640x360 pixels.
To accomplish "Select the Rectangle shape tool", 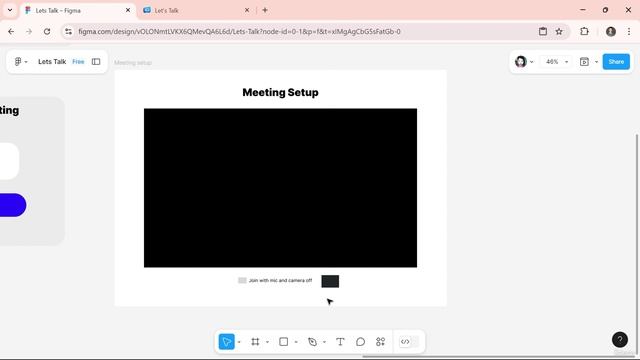I will pos(283,342).
